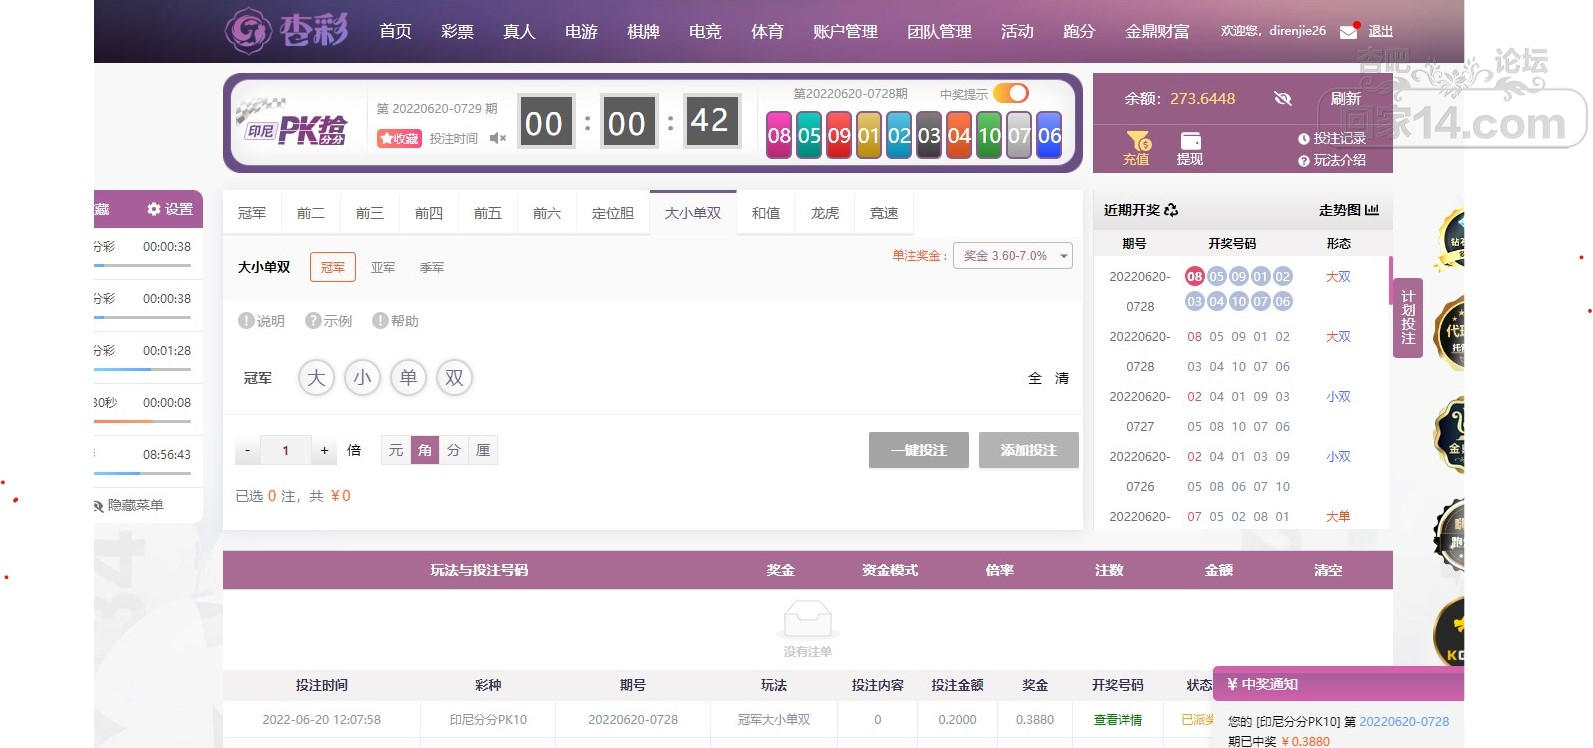Viewport: 1593px width, 748px height.
Task: Choose 分 as the bet unit
Action: coord(454,450)
